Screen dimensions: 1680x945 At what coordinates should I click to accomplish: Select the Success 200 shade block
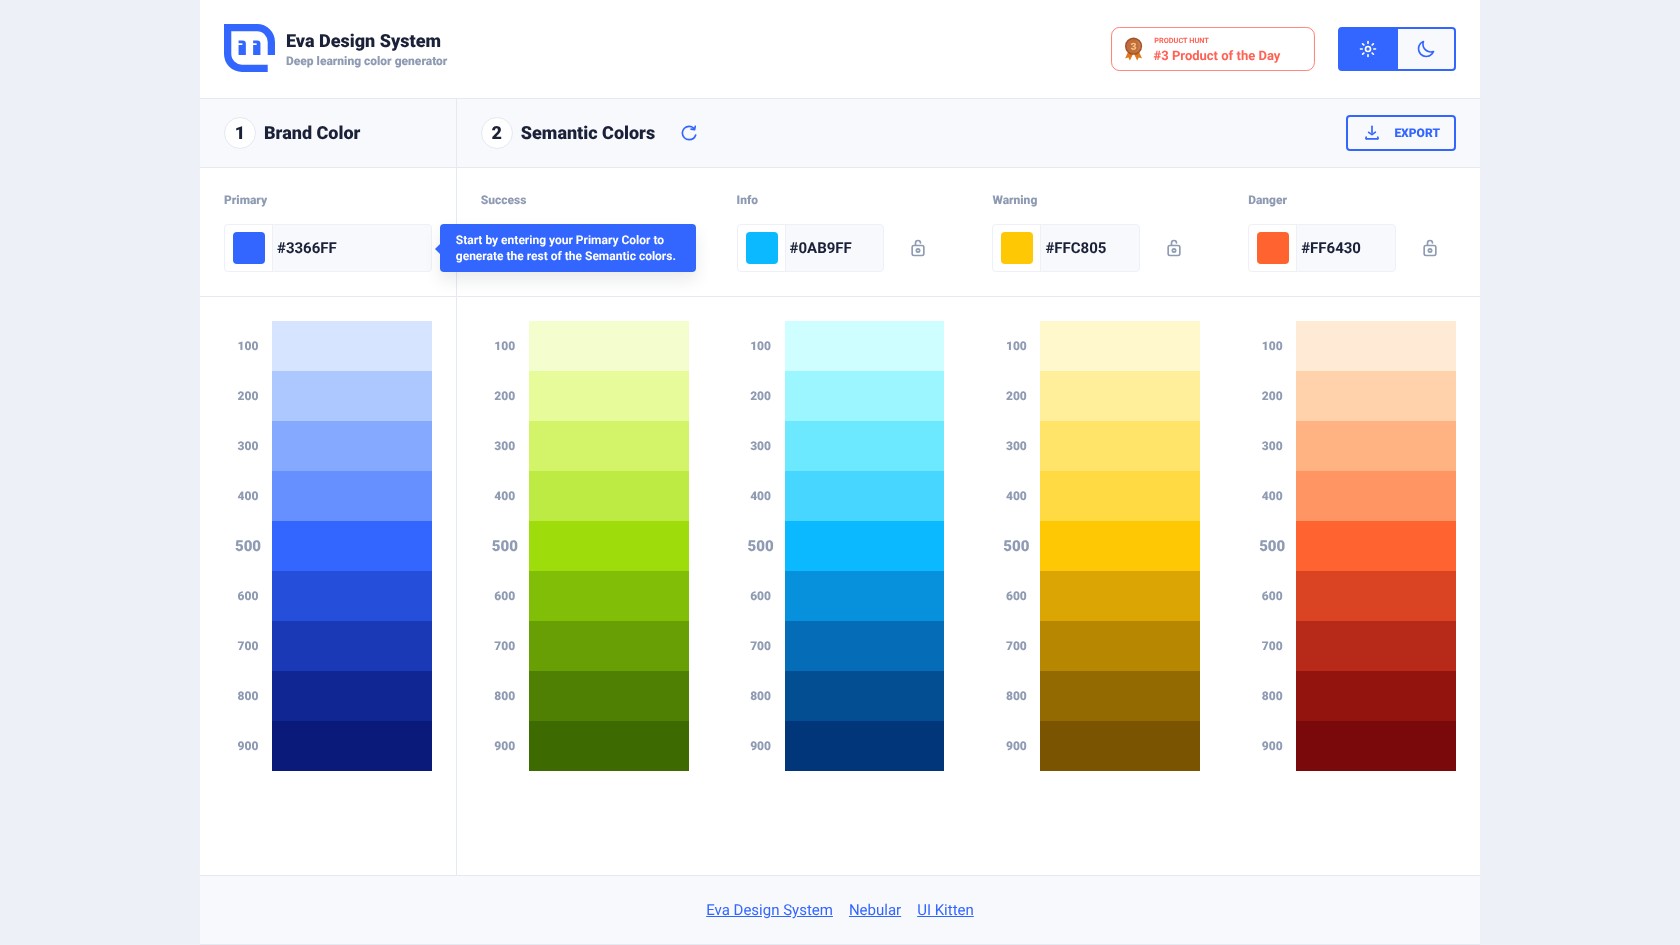609,396
